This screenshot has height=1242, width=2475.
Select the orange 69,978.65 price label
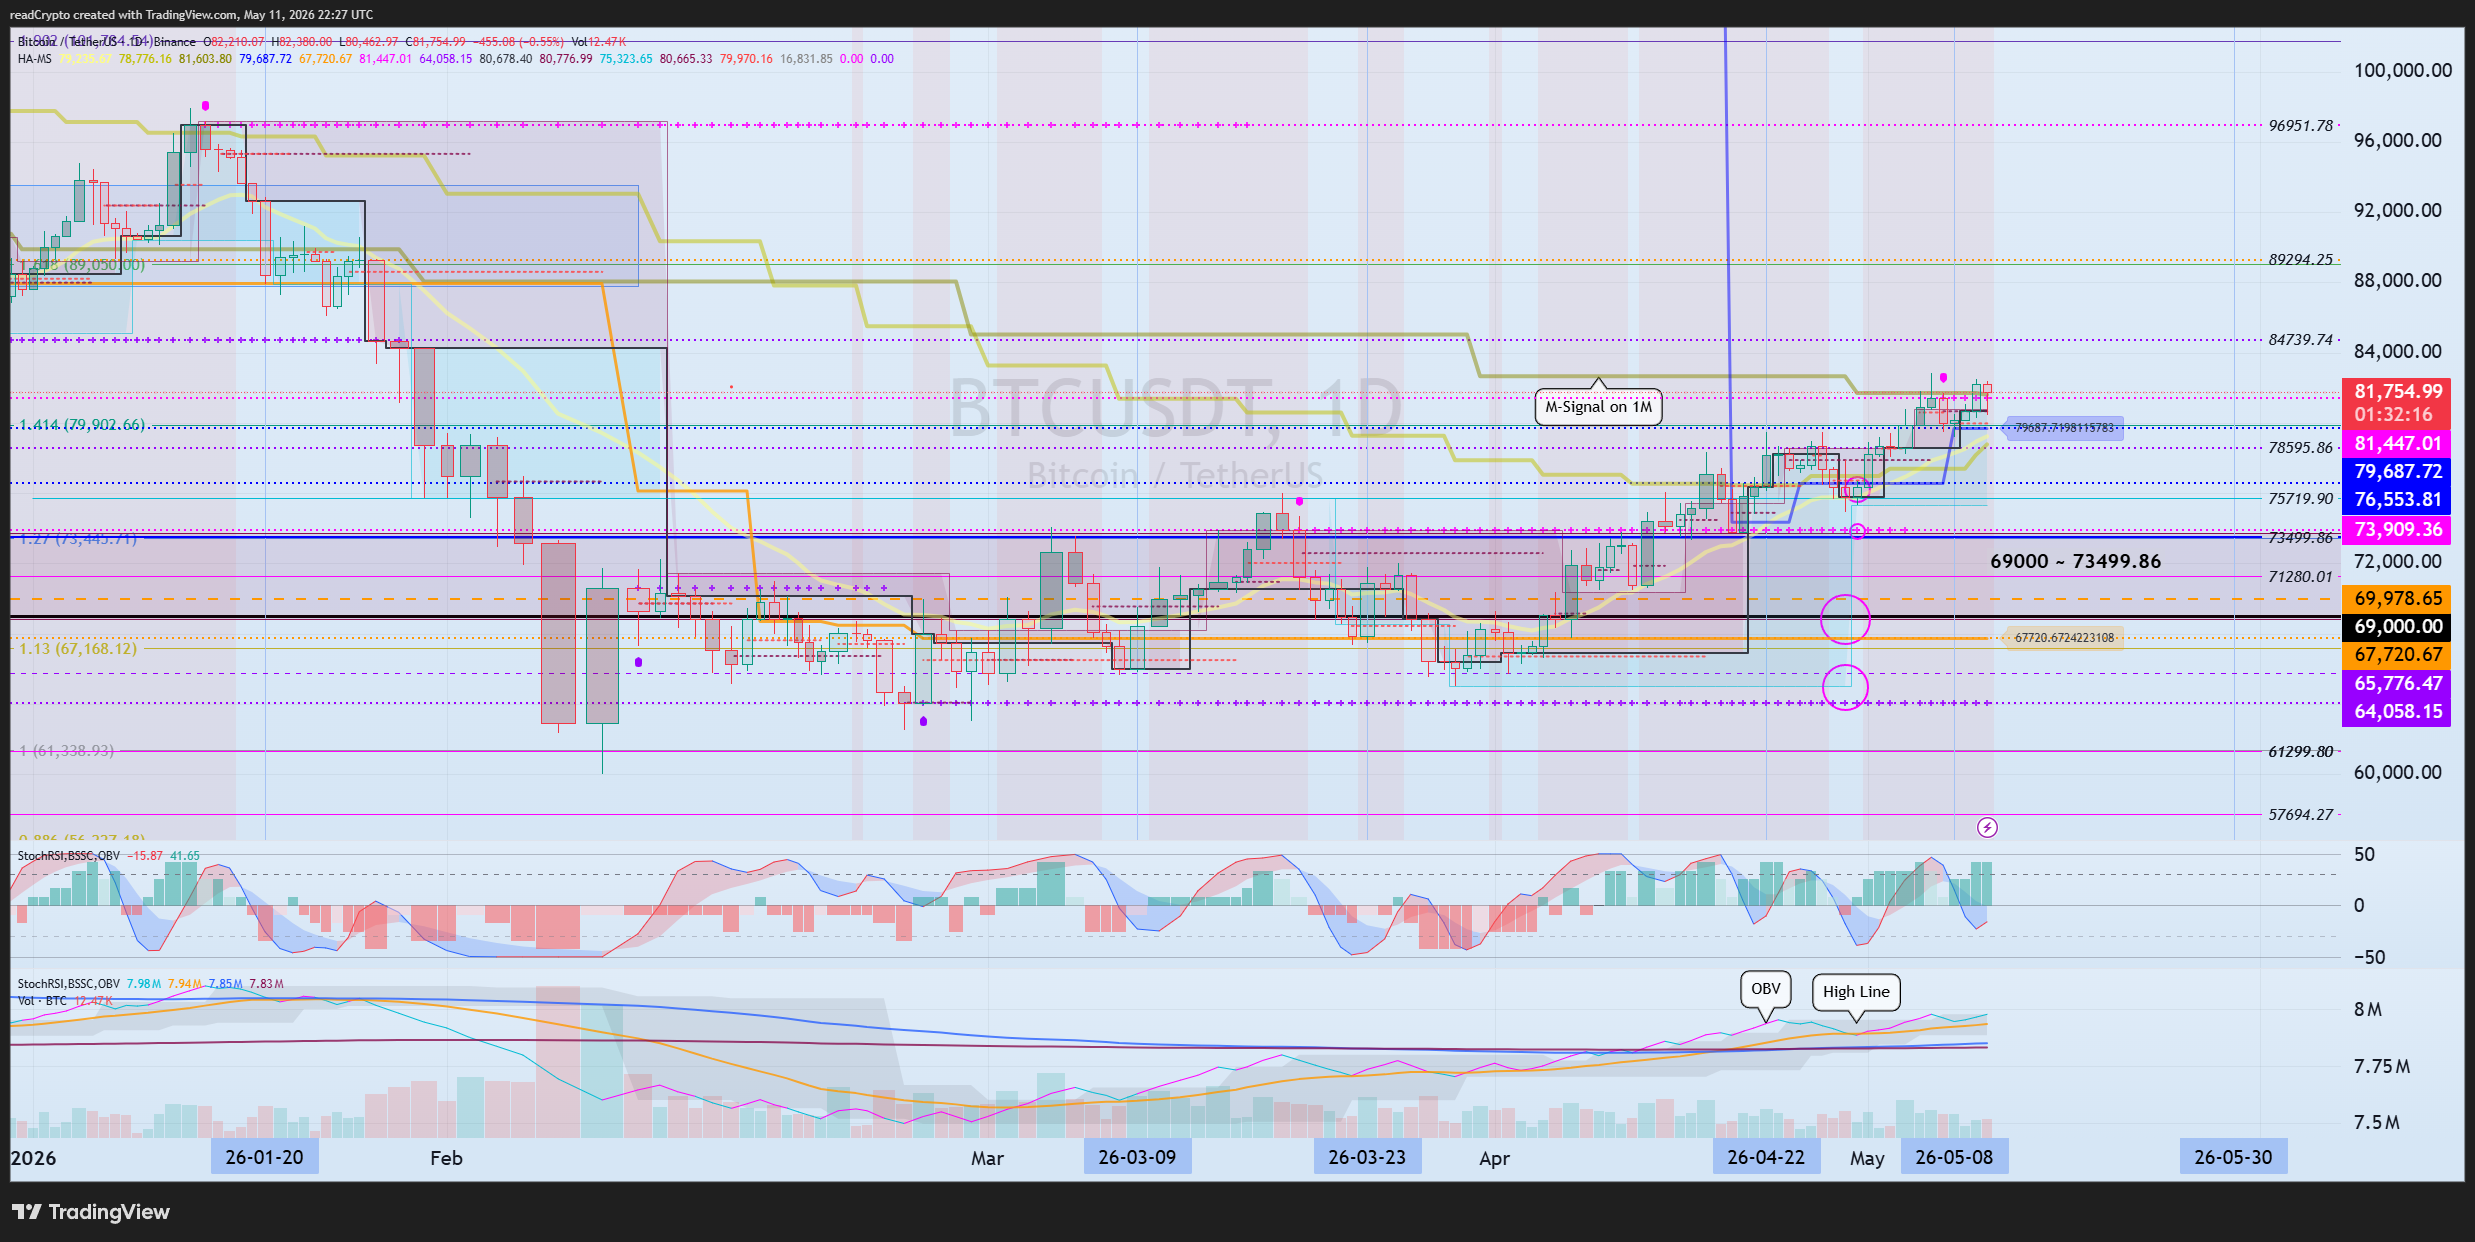coord(2397,598)
